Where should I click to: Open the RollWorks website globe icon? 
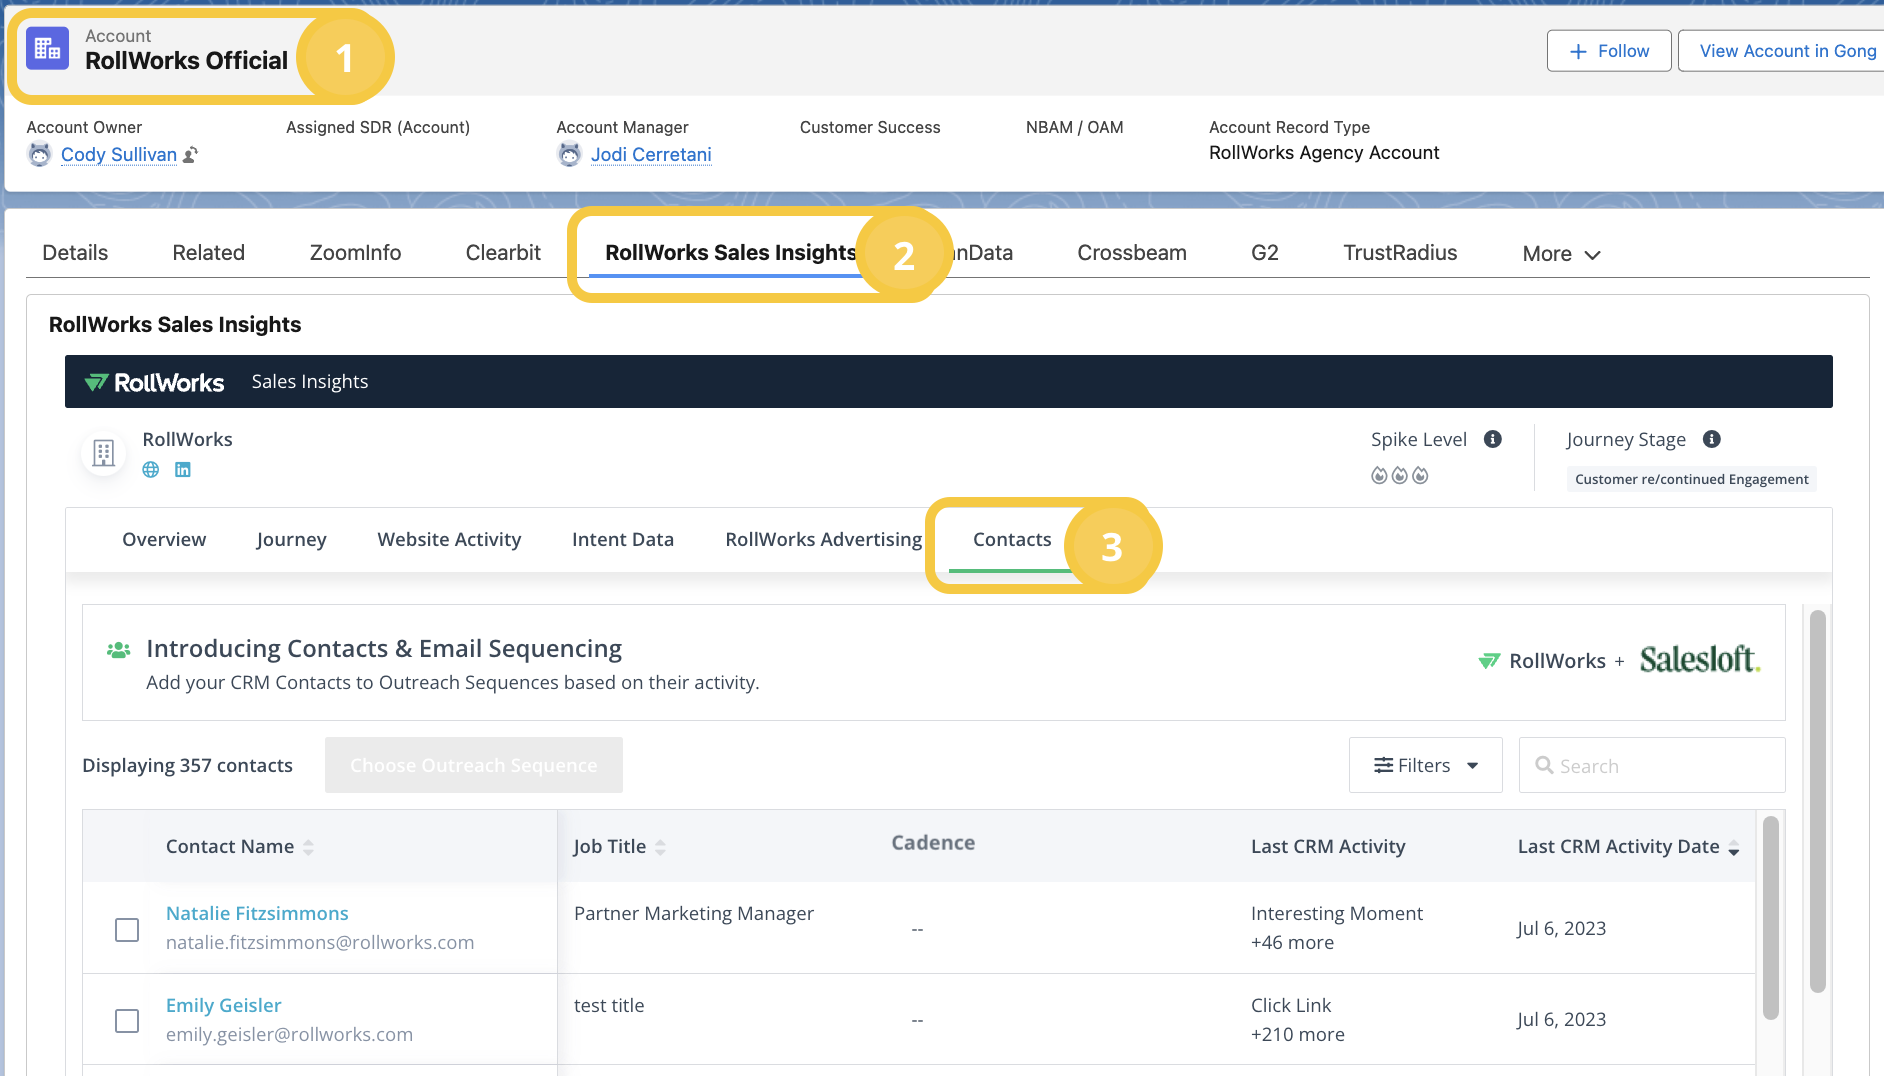[x=151, y=470]
